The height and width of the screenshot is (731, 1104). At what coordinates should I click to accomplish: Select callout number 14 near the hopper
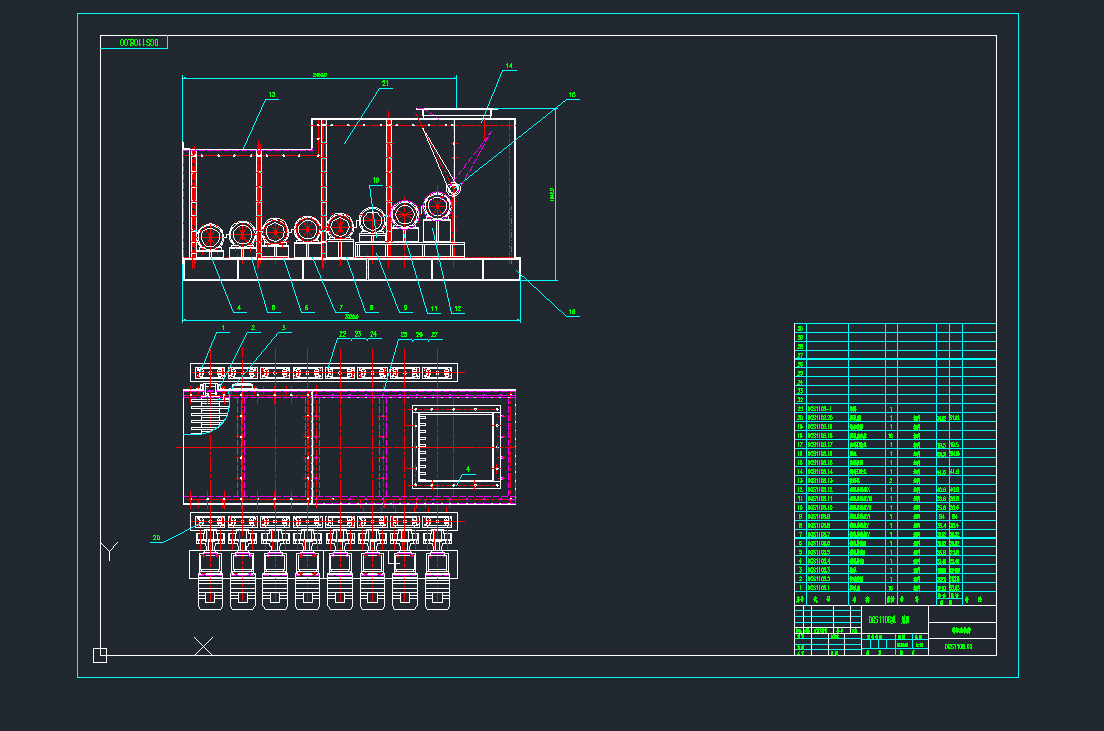(x=509, y=66)
